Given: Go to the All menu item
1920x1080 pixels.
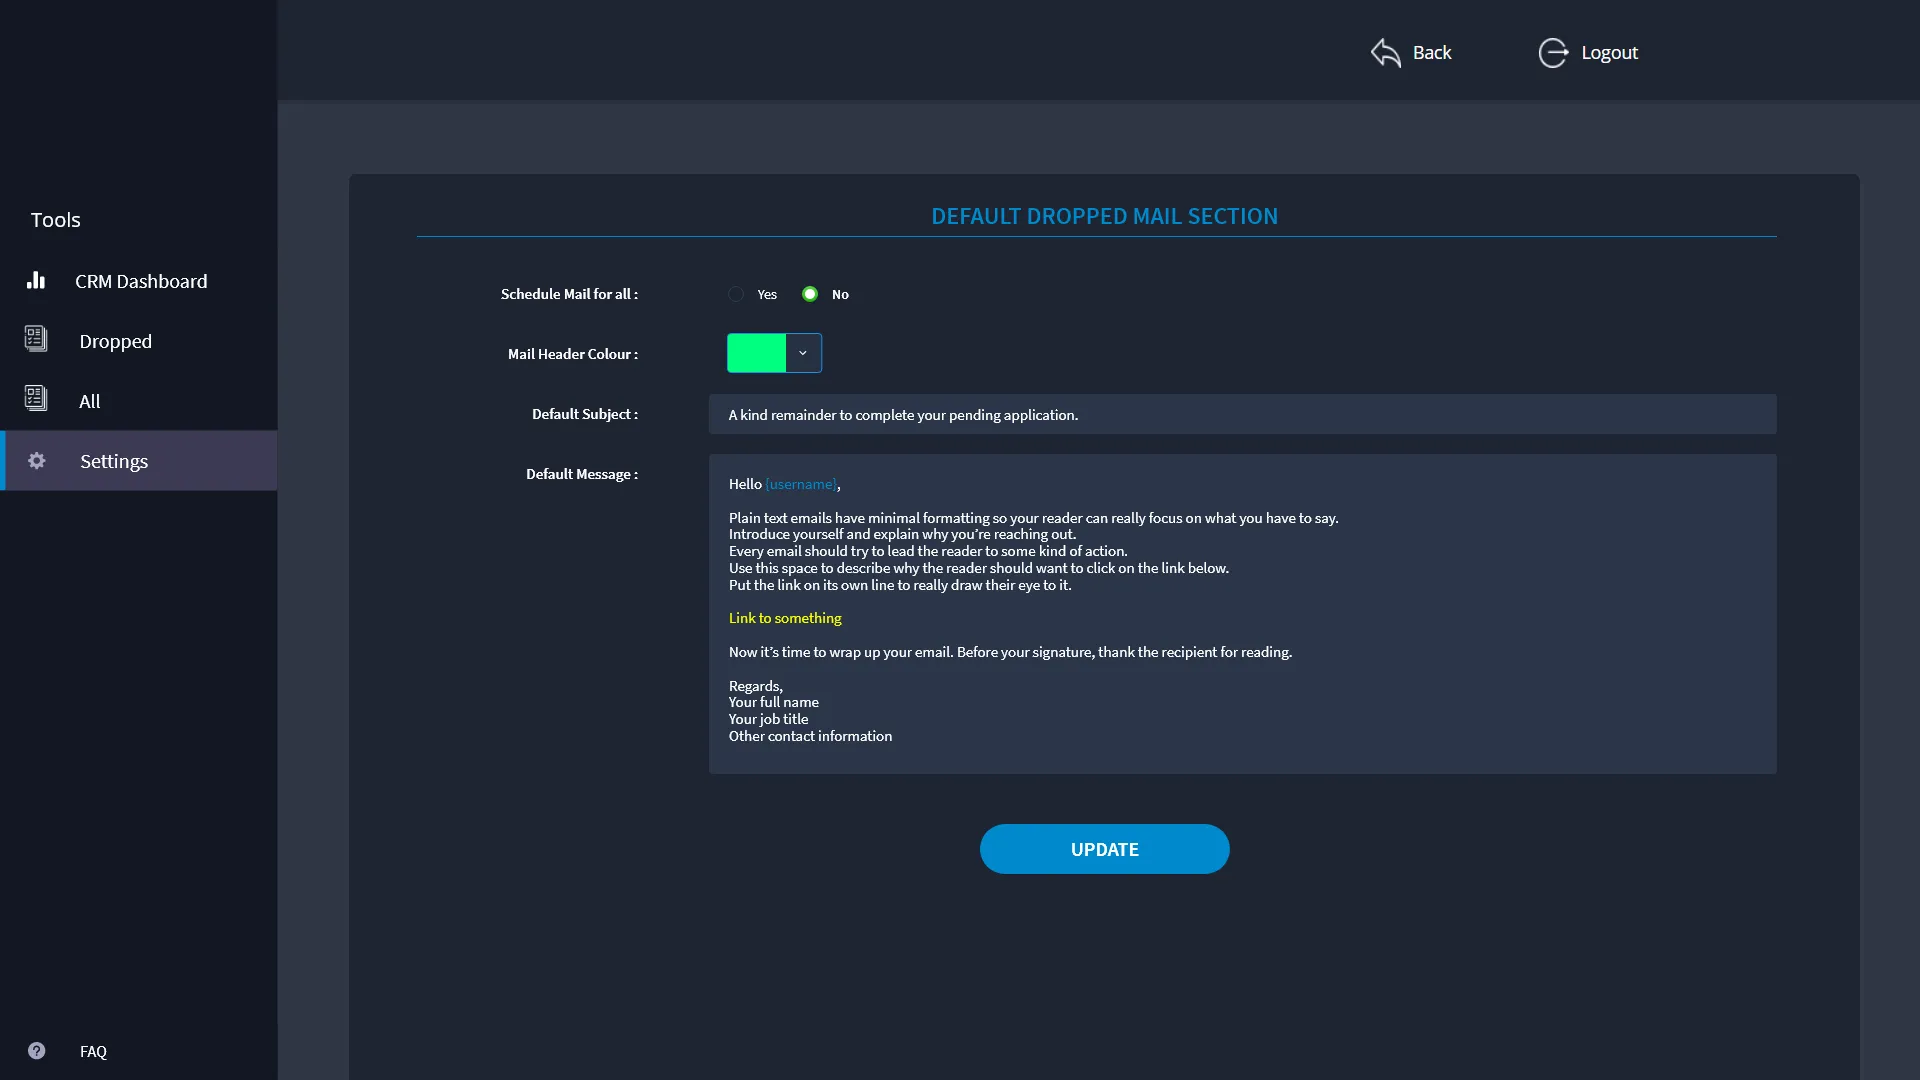Looking at the screenshot, I should tap(90, 401).
